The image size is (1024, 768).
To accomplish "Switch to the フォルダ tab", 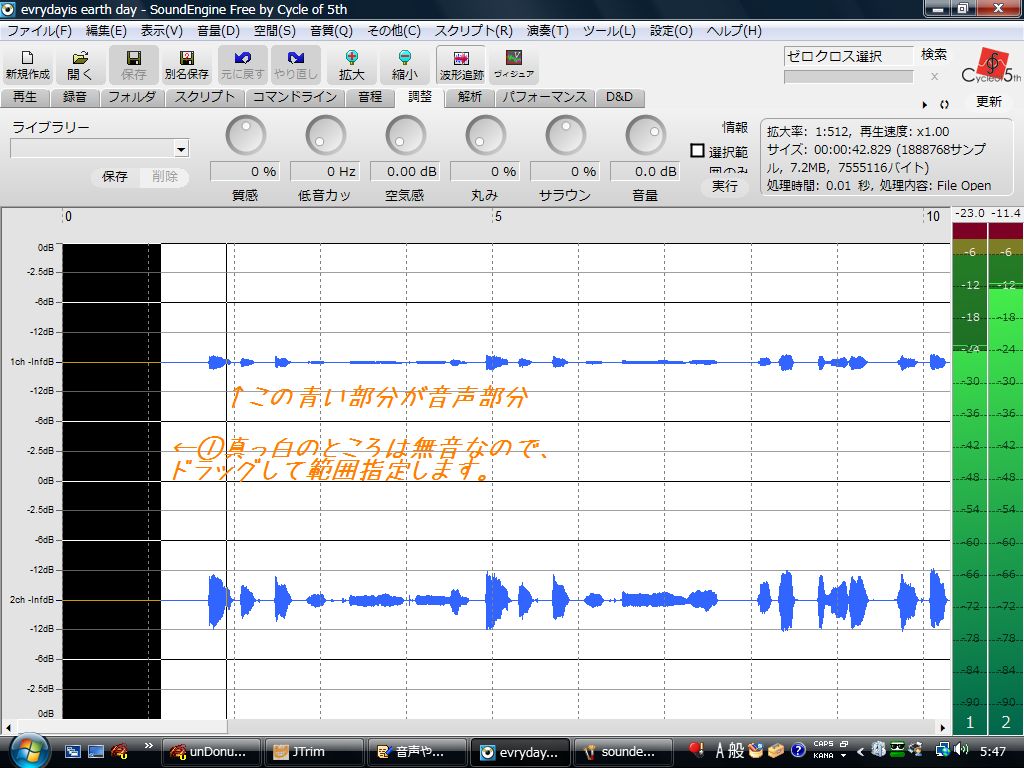I will click(x=132, y=97).
